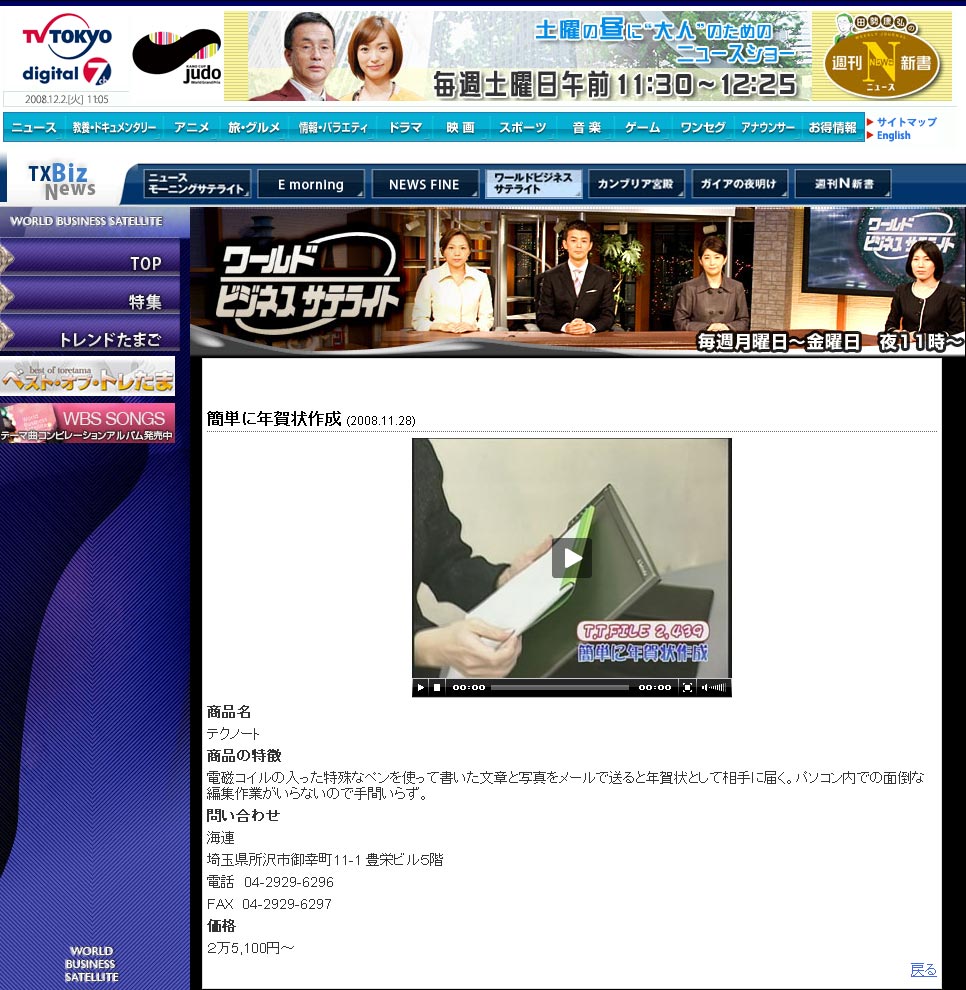Start the video with the center play overlay
This screenshot has height=990, width=966.
coord(572,558)
